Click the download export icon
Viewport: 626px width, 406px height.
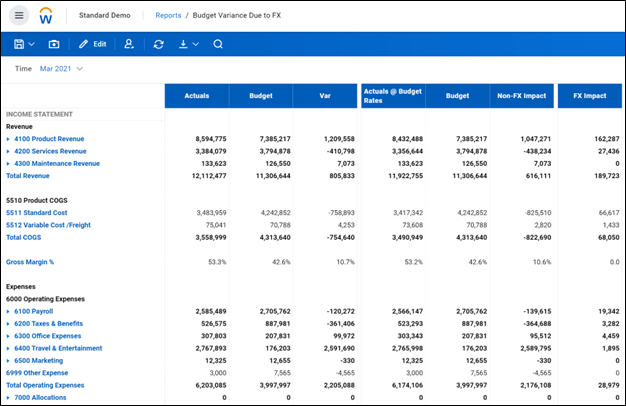[181, 44]
